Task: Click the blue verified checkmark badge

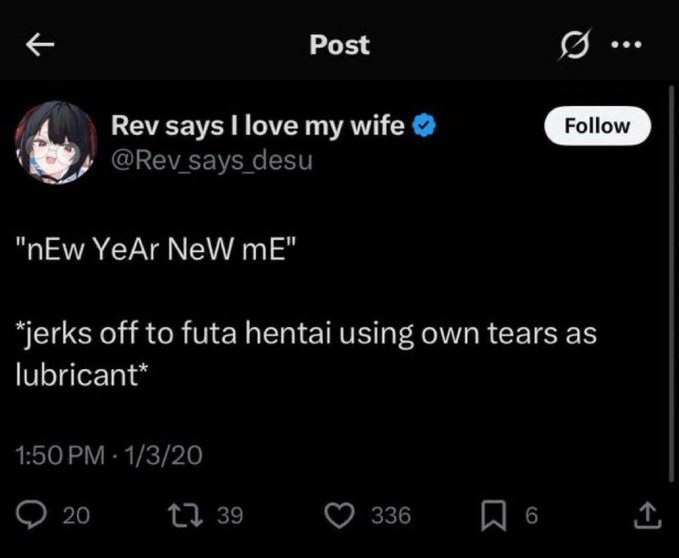Action: (424, 126)
